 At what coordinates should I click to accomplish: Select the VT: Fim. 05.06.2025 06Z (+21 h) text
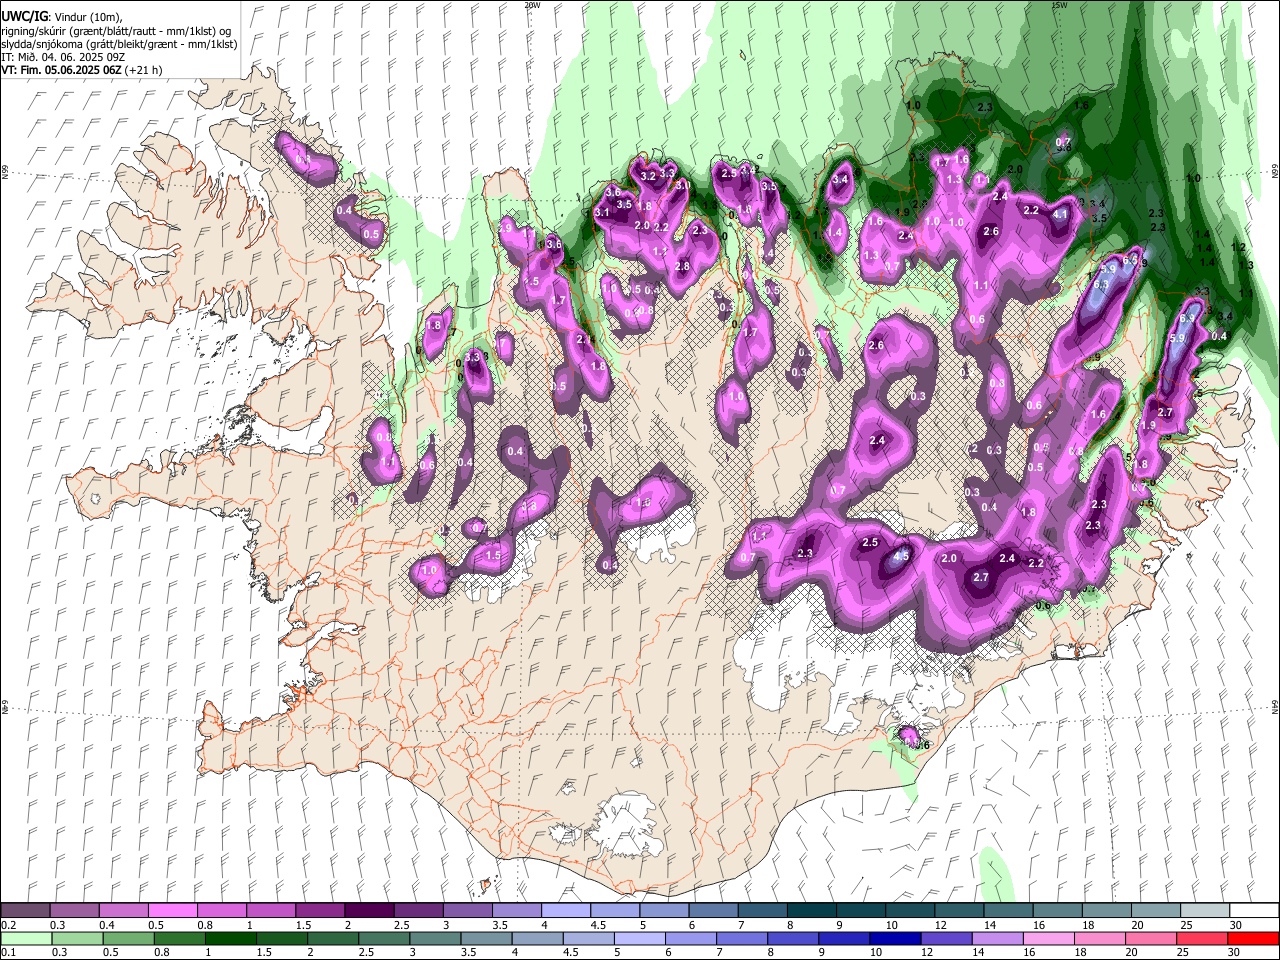tap(82, 70)
